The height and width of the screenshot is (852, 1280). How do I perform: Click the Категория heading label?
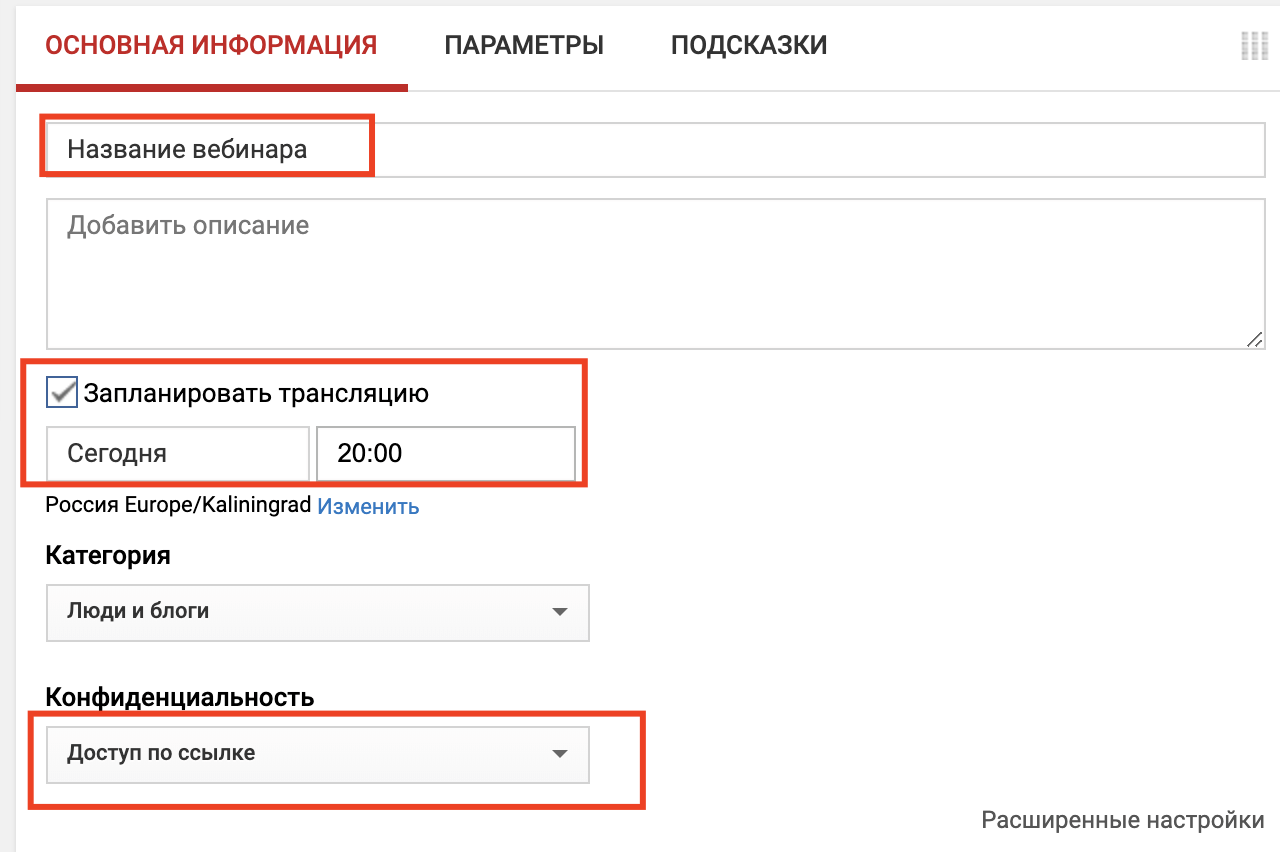(x=108, y=555)
